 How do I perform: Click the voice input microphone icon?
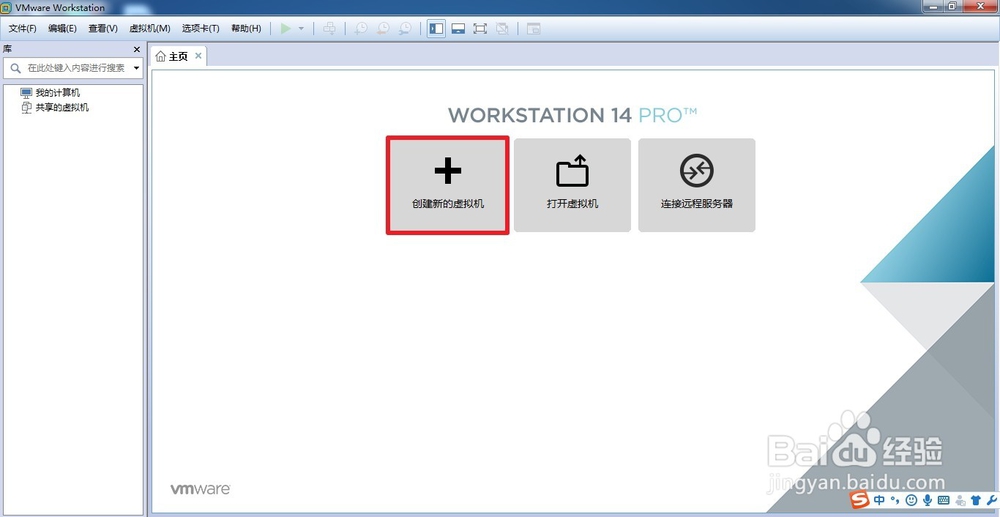[927, 500]
